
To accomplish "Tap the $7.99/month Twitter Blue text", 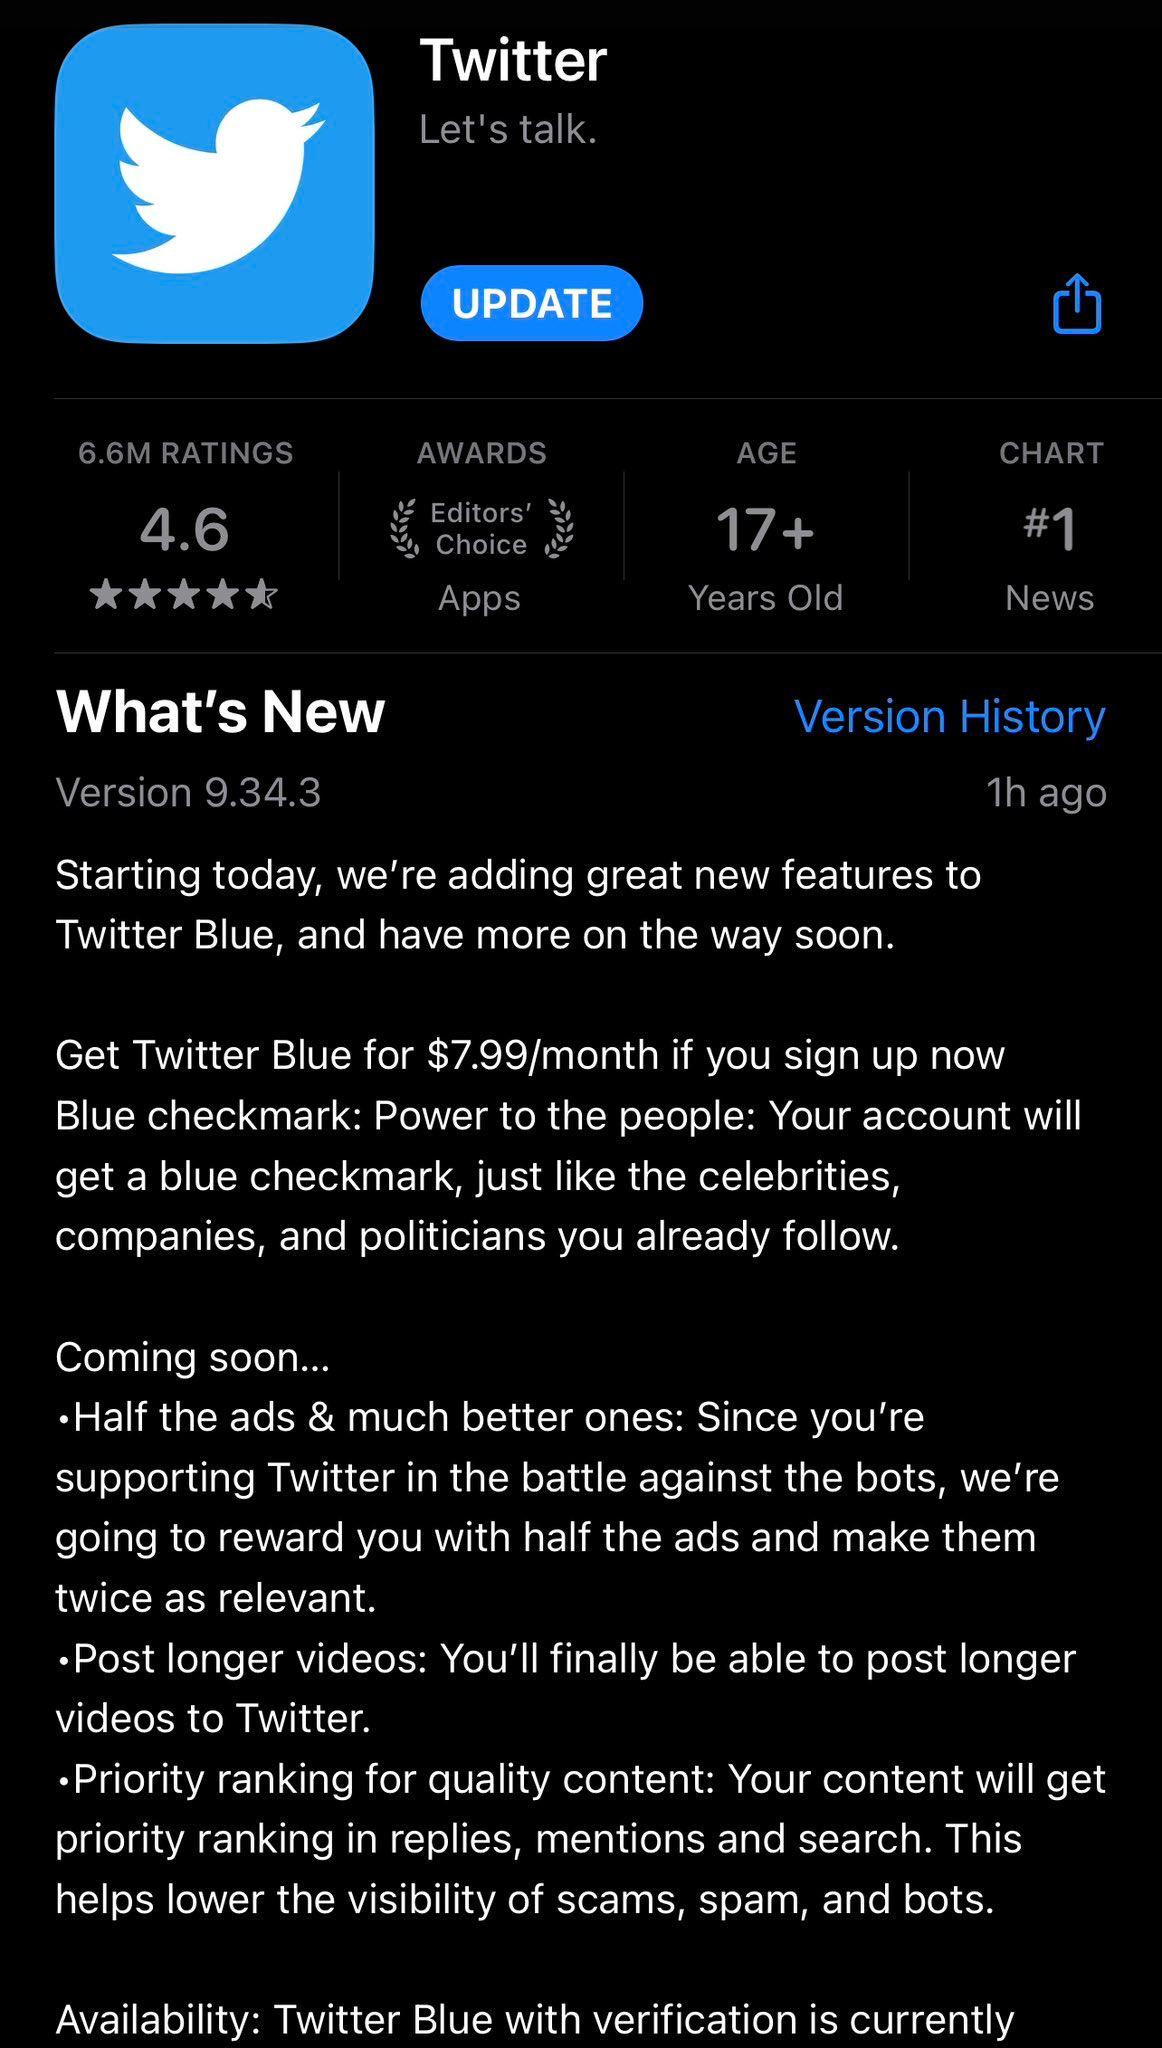I will 530,1055.
